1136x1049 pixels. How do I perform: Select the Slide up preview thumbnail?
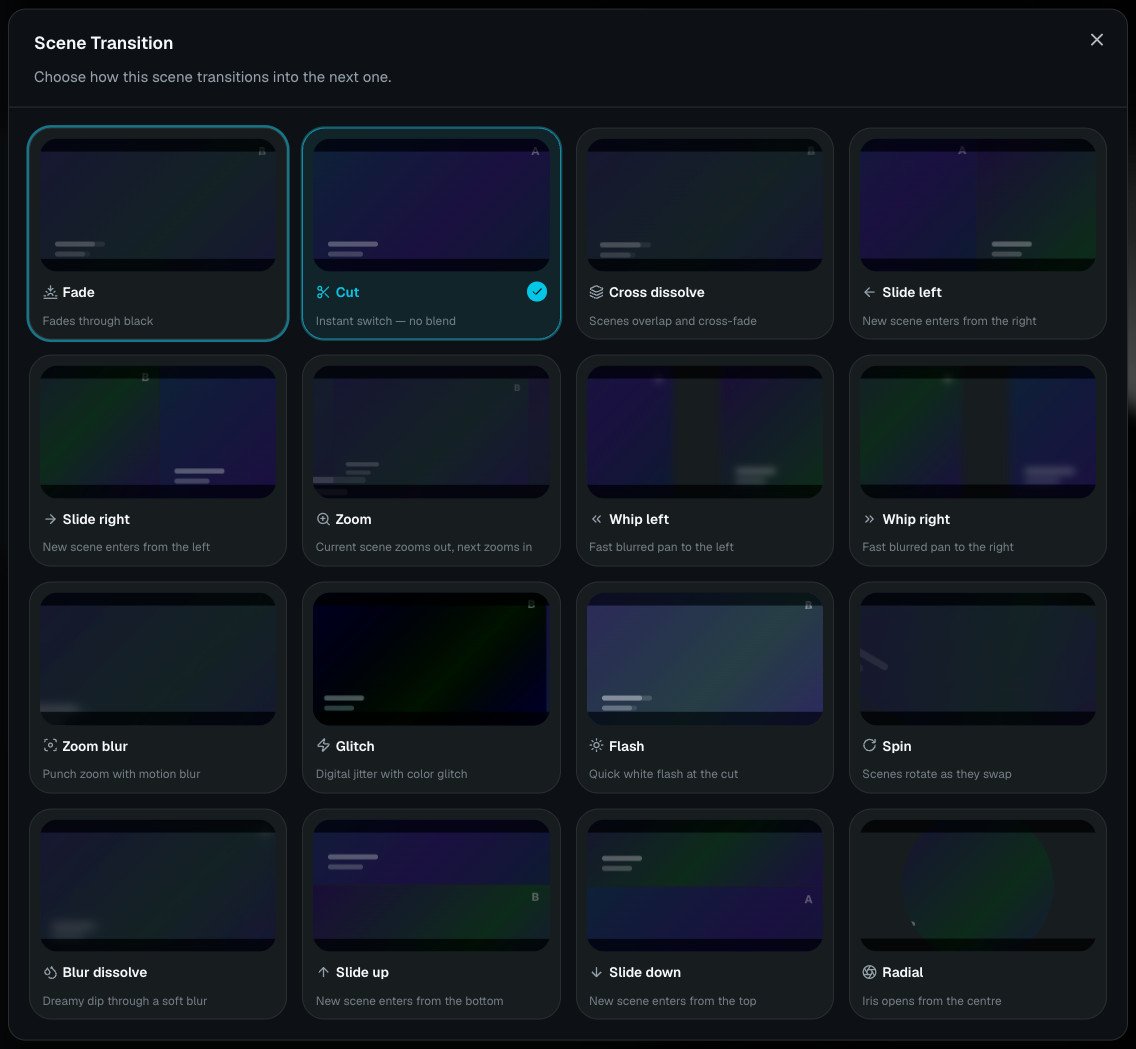click(432, 885)
